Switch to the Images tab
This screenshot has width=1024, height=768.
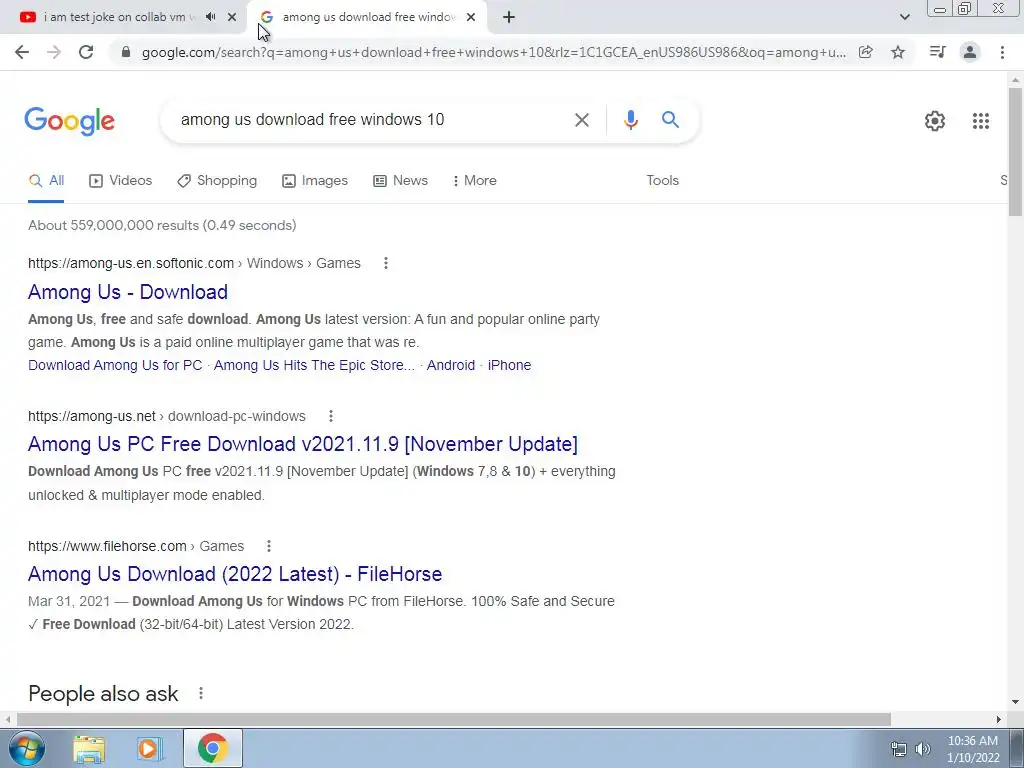[315, 181]
